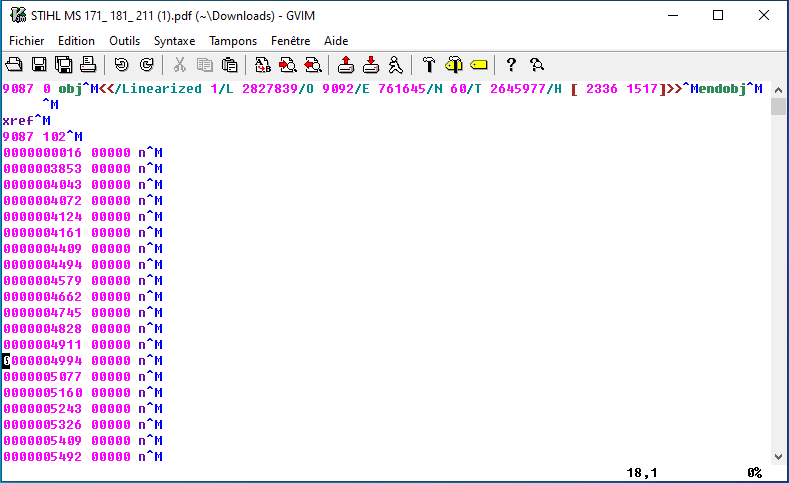The width and height of the screenshot is (789, 483).
Task: Click the 0000004579 offset entry
Action: tap(42, 281)
